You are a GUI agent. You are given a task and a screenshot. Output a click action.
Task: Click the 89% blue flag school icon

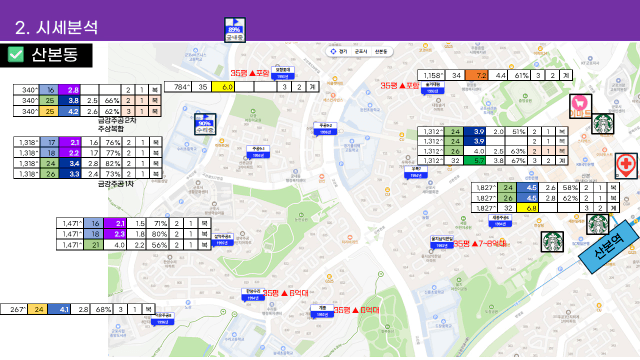click(x=235, y=30)
